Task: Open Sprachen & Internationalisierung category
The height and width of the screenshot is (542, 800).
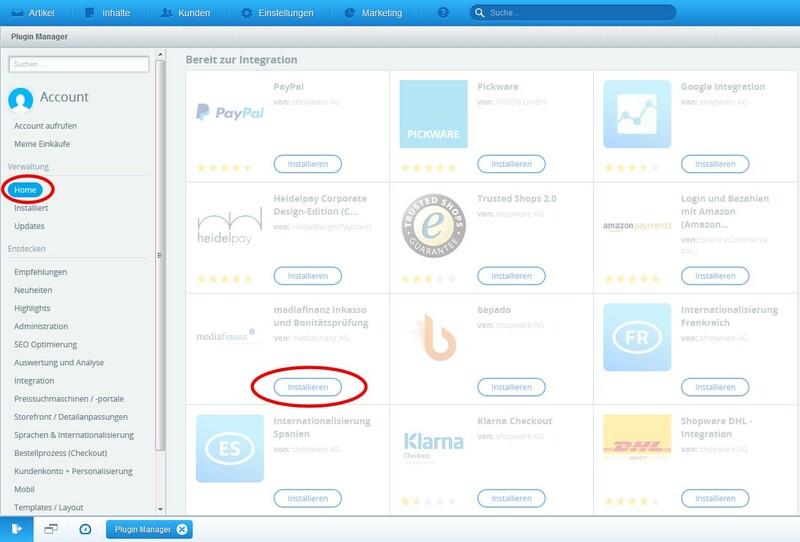Action: (74, 435)
